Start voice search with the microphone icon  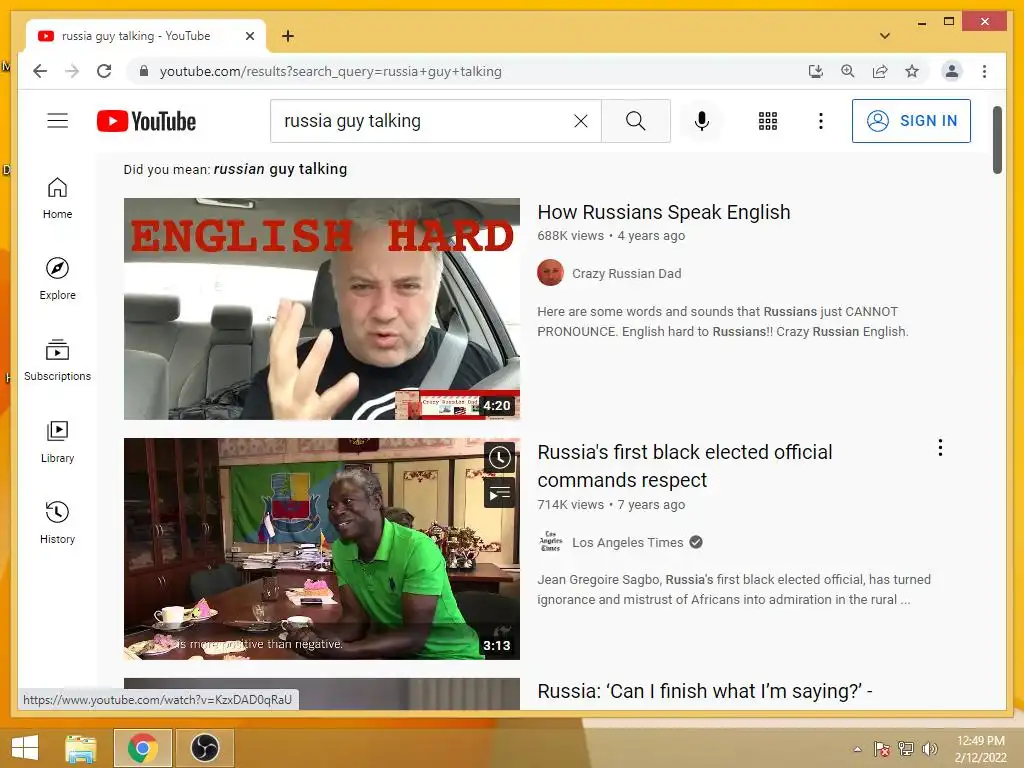tap(702, 121)
